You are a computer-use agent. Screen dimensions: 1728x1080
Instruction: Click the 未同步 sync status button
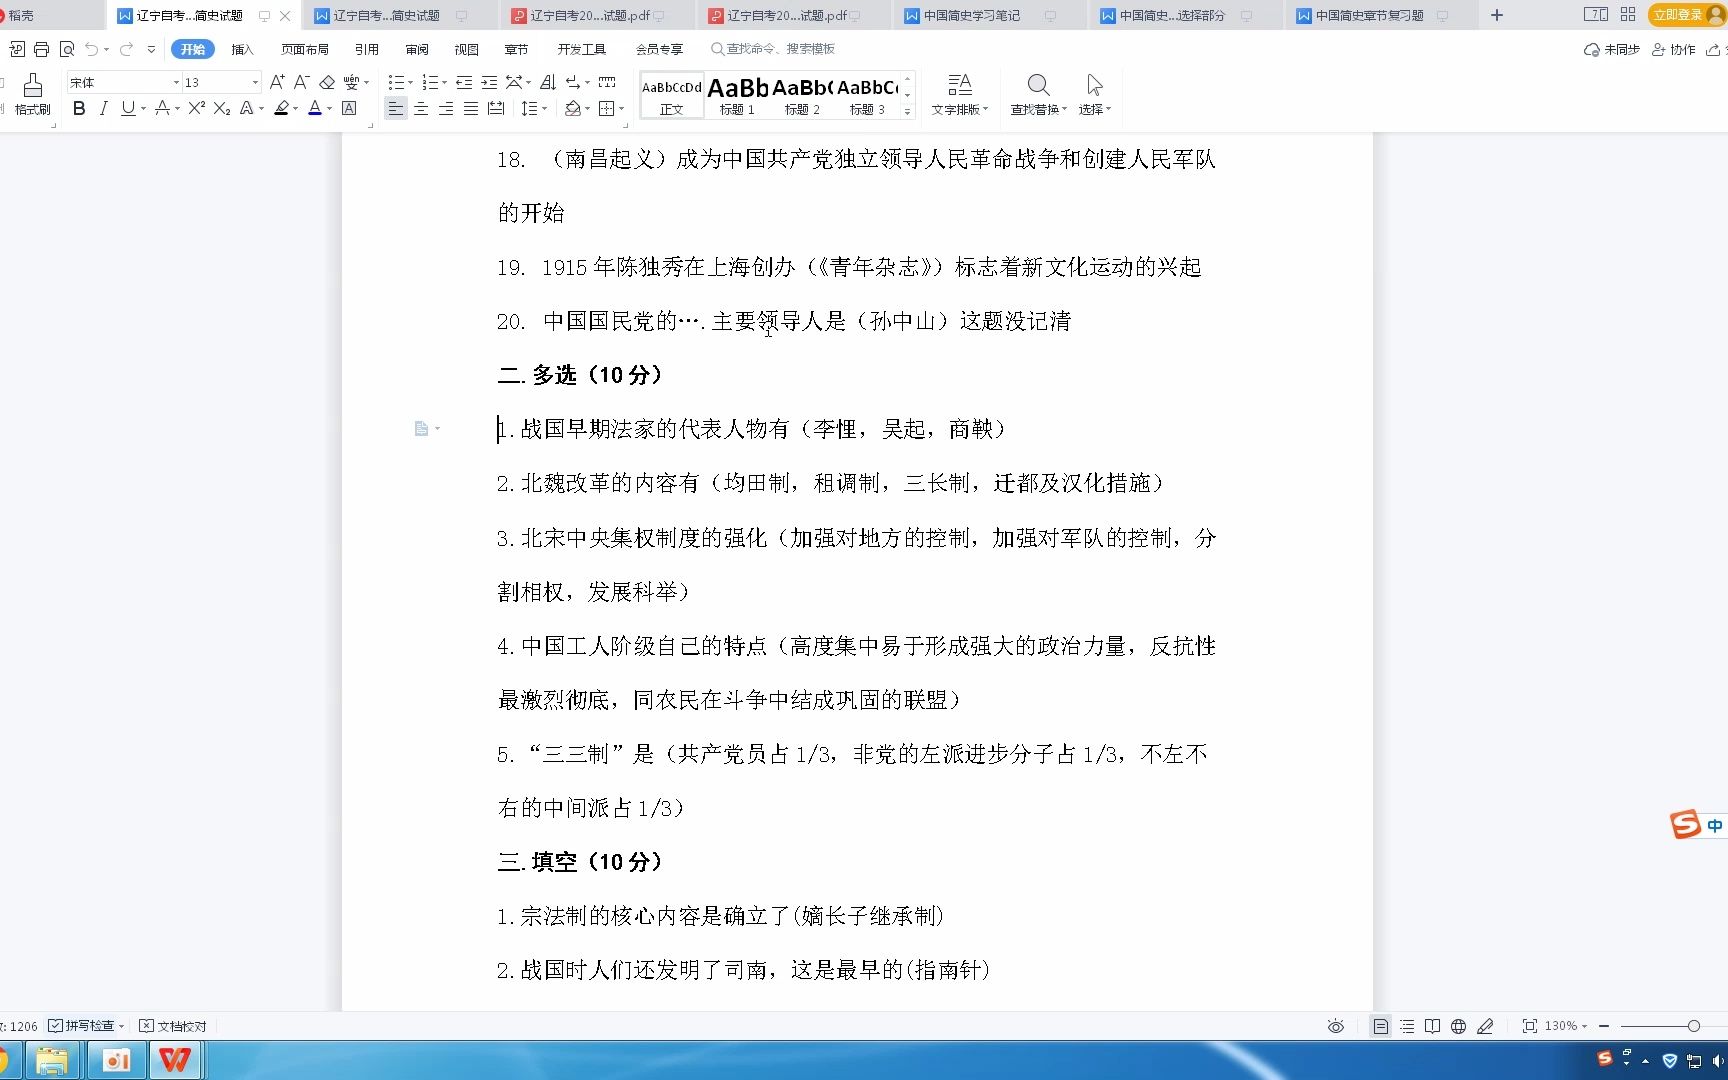coord(1612,49)
